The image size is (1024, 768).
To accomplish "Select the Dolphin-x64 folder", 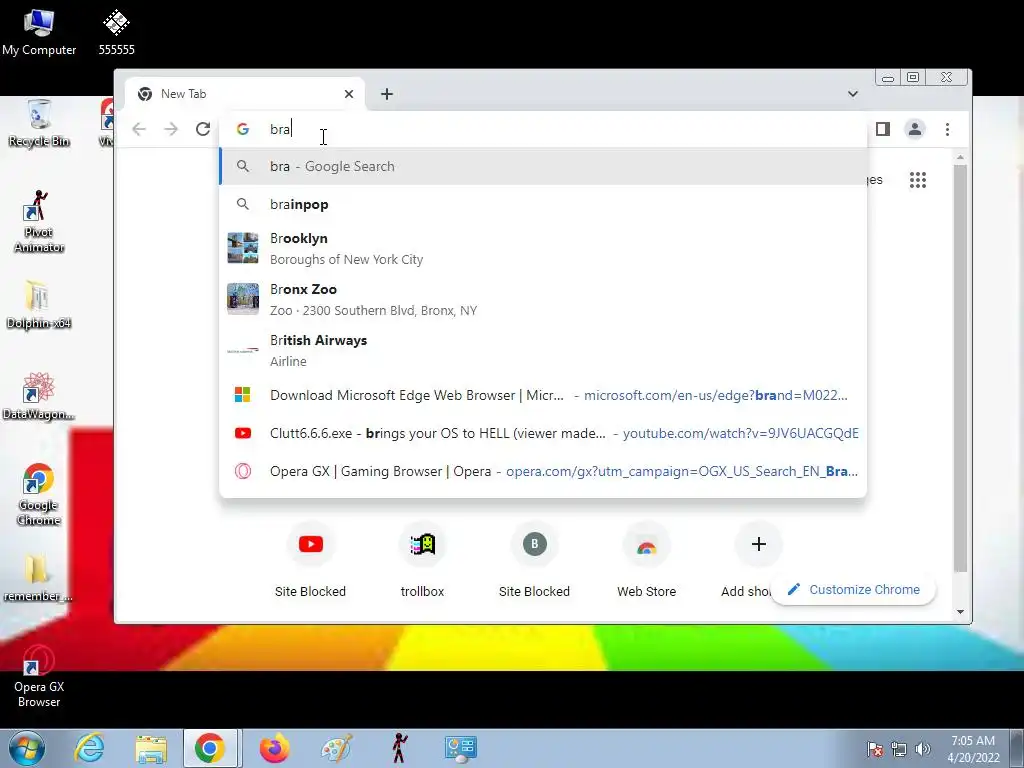I will pyautogui.click(x=39, y=305).
